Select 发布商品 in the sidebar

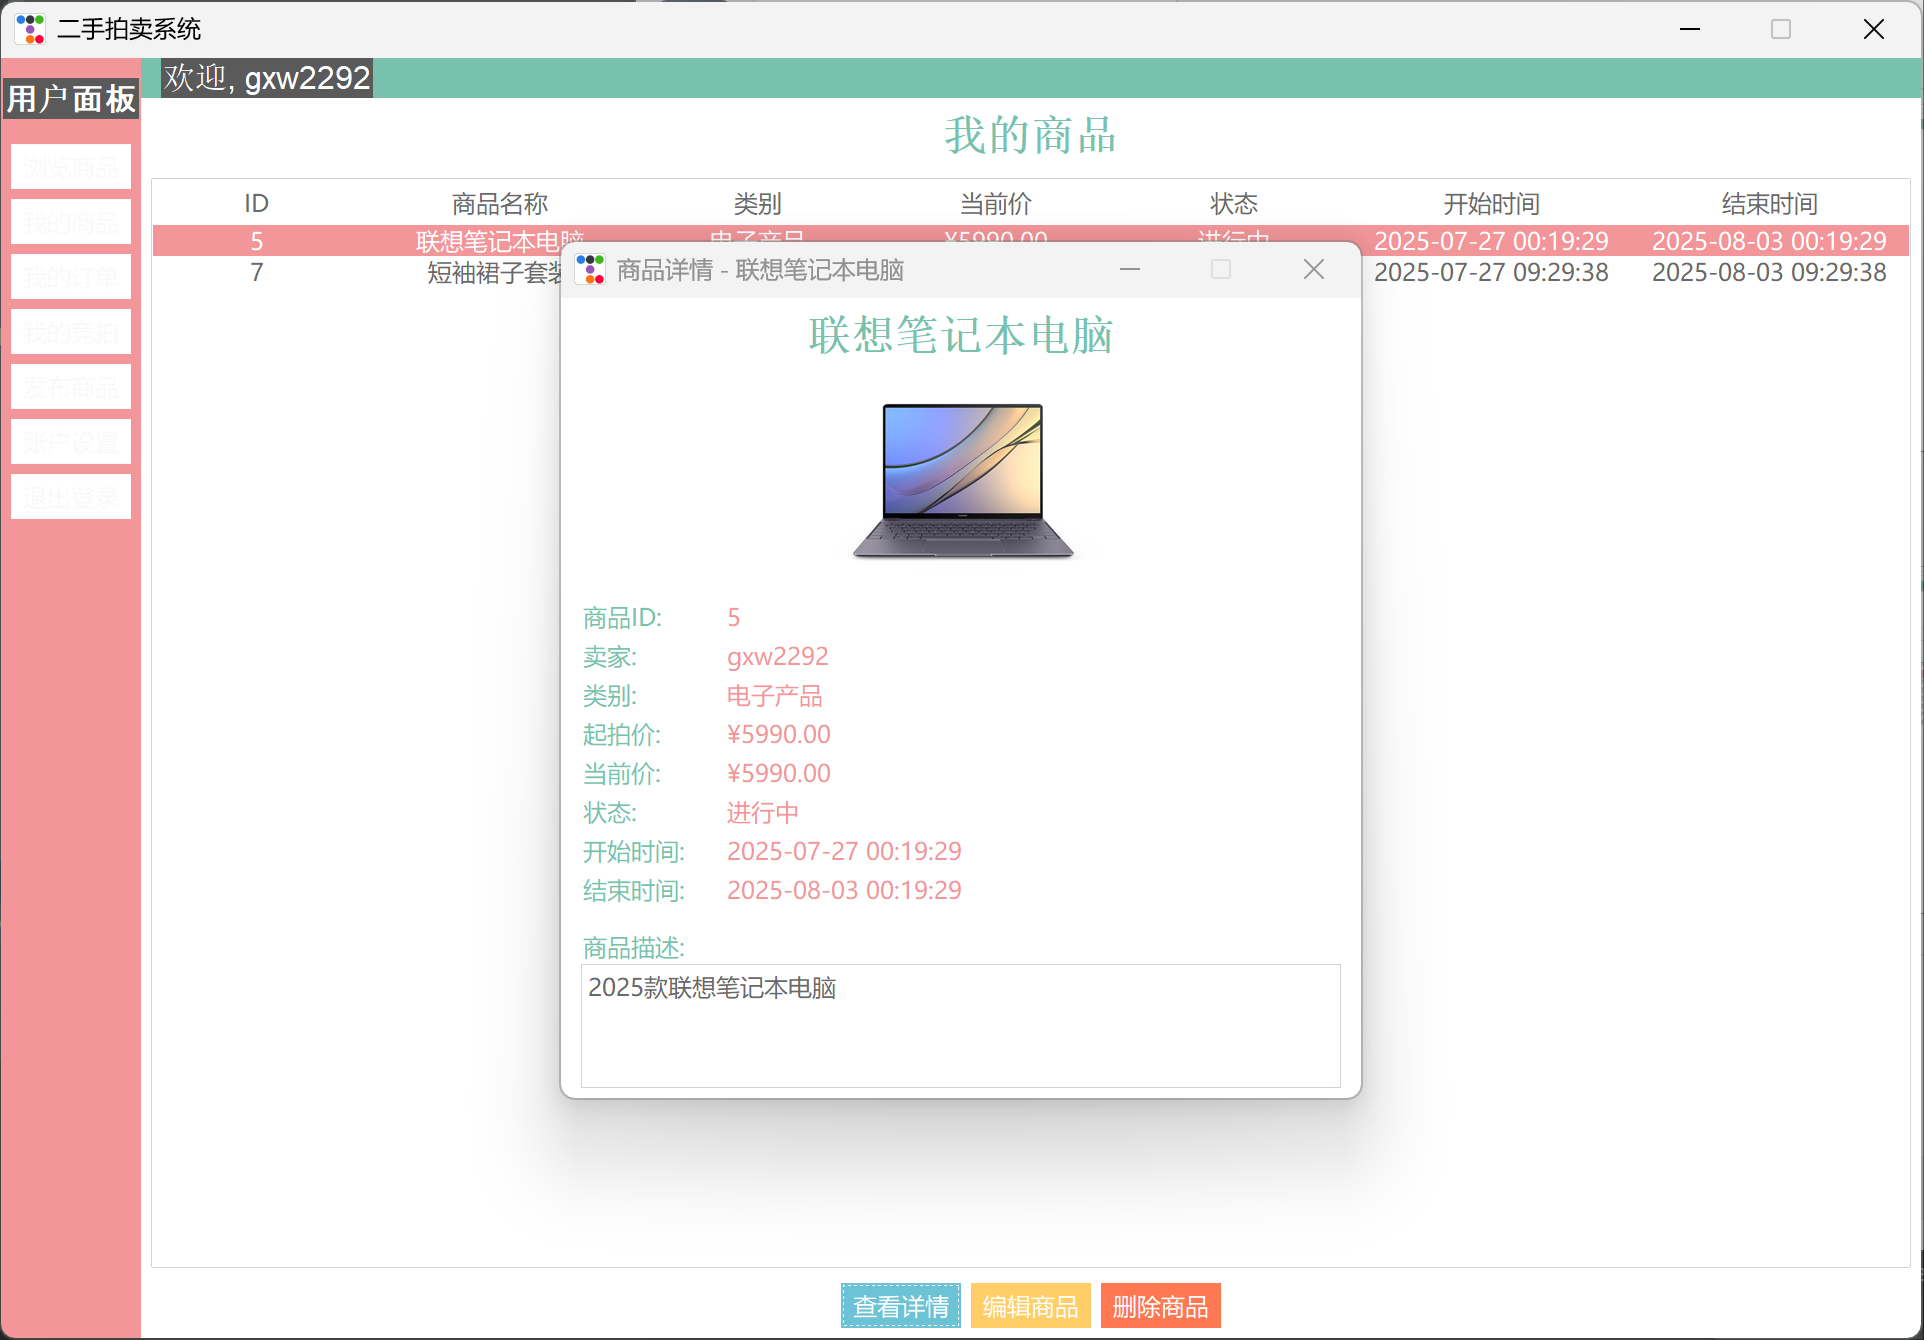(x=71, y=387)
